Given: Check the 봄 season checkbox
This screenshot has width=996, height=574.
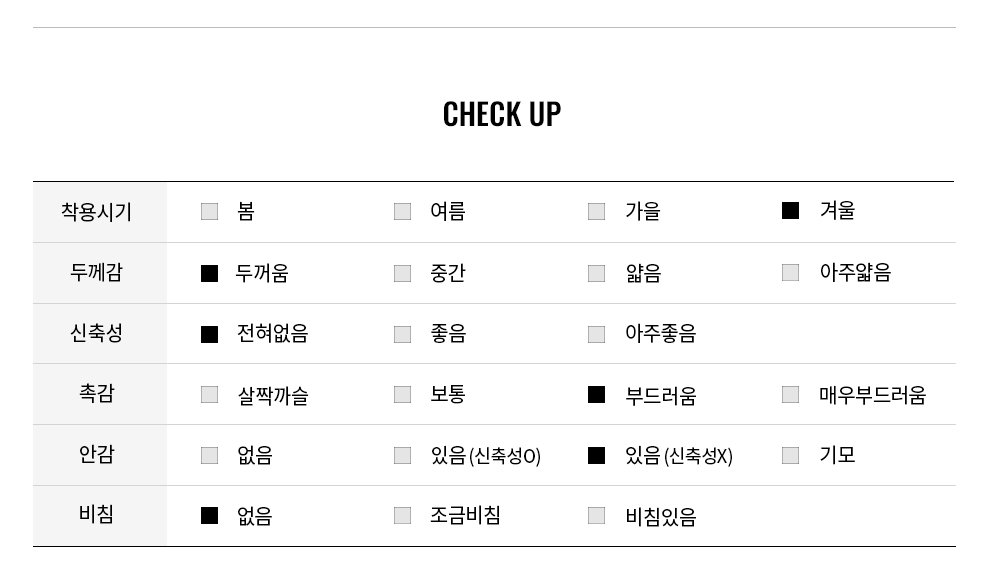Looking at the screenshot, I should [x=210, y=211].
